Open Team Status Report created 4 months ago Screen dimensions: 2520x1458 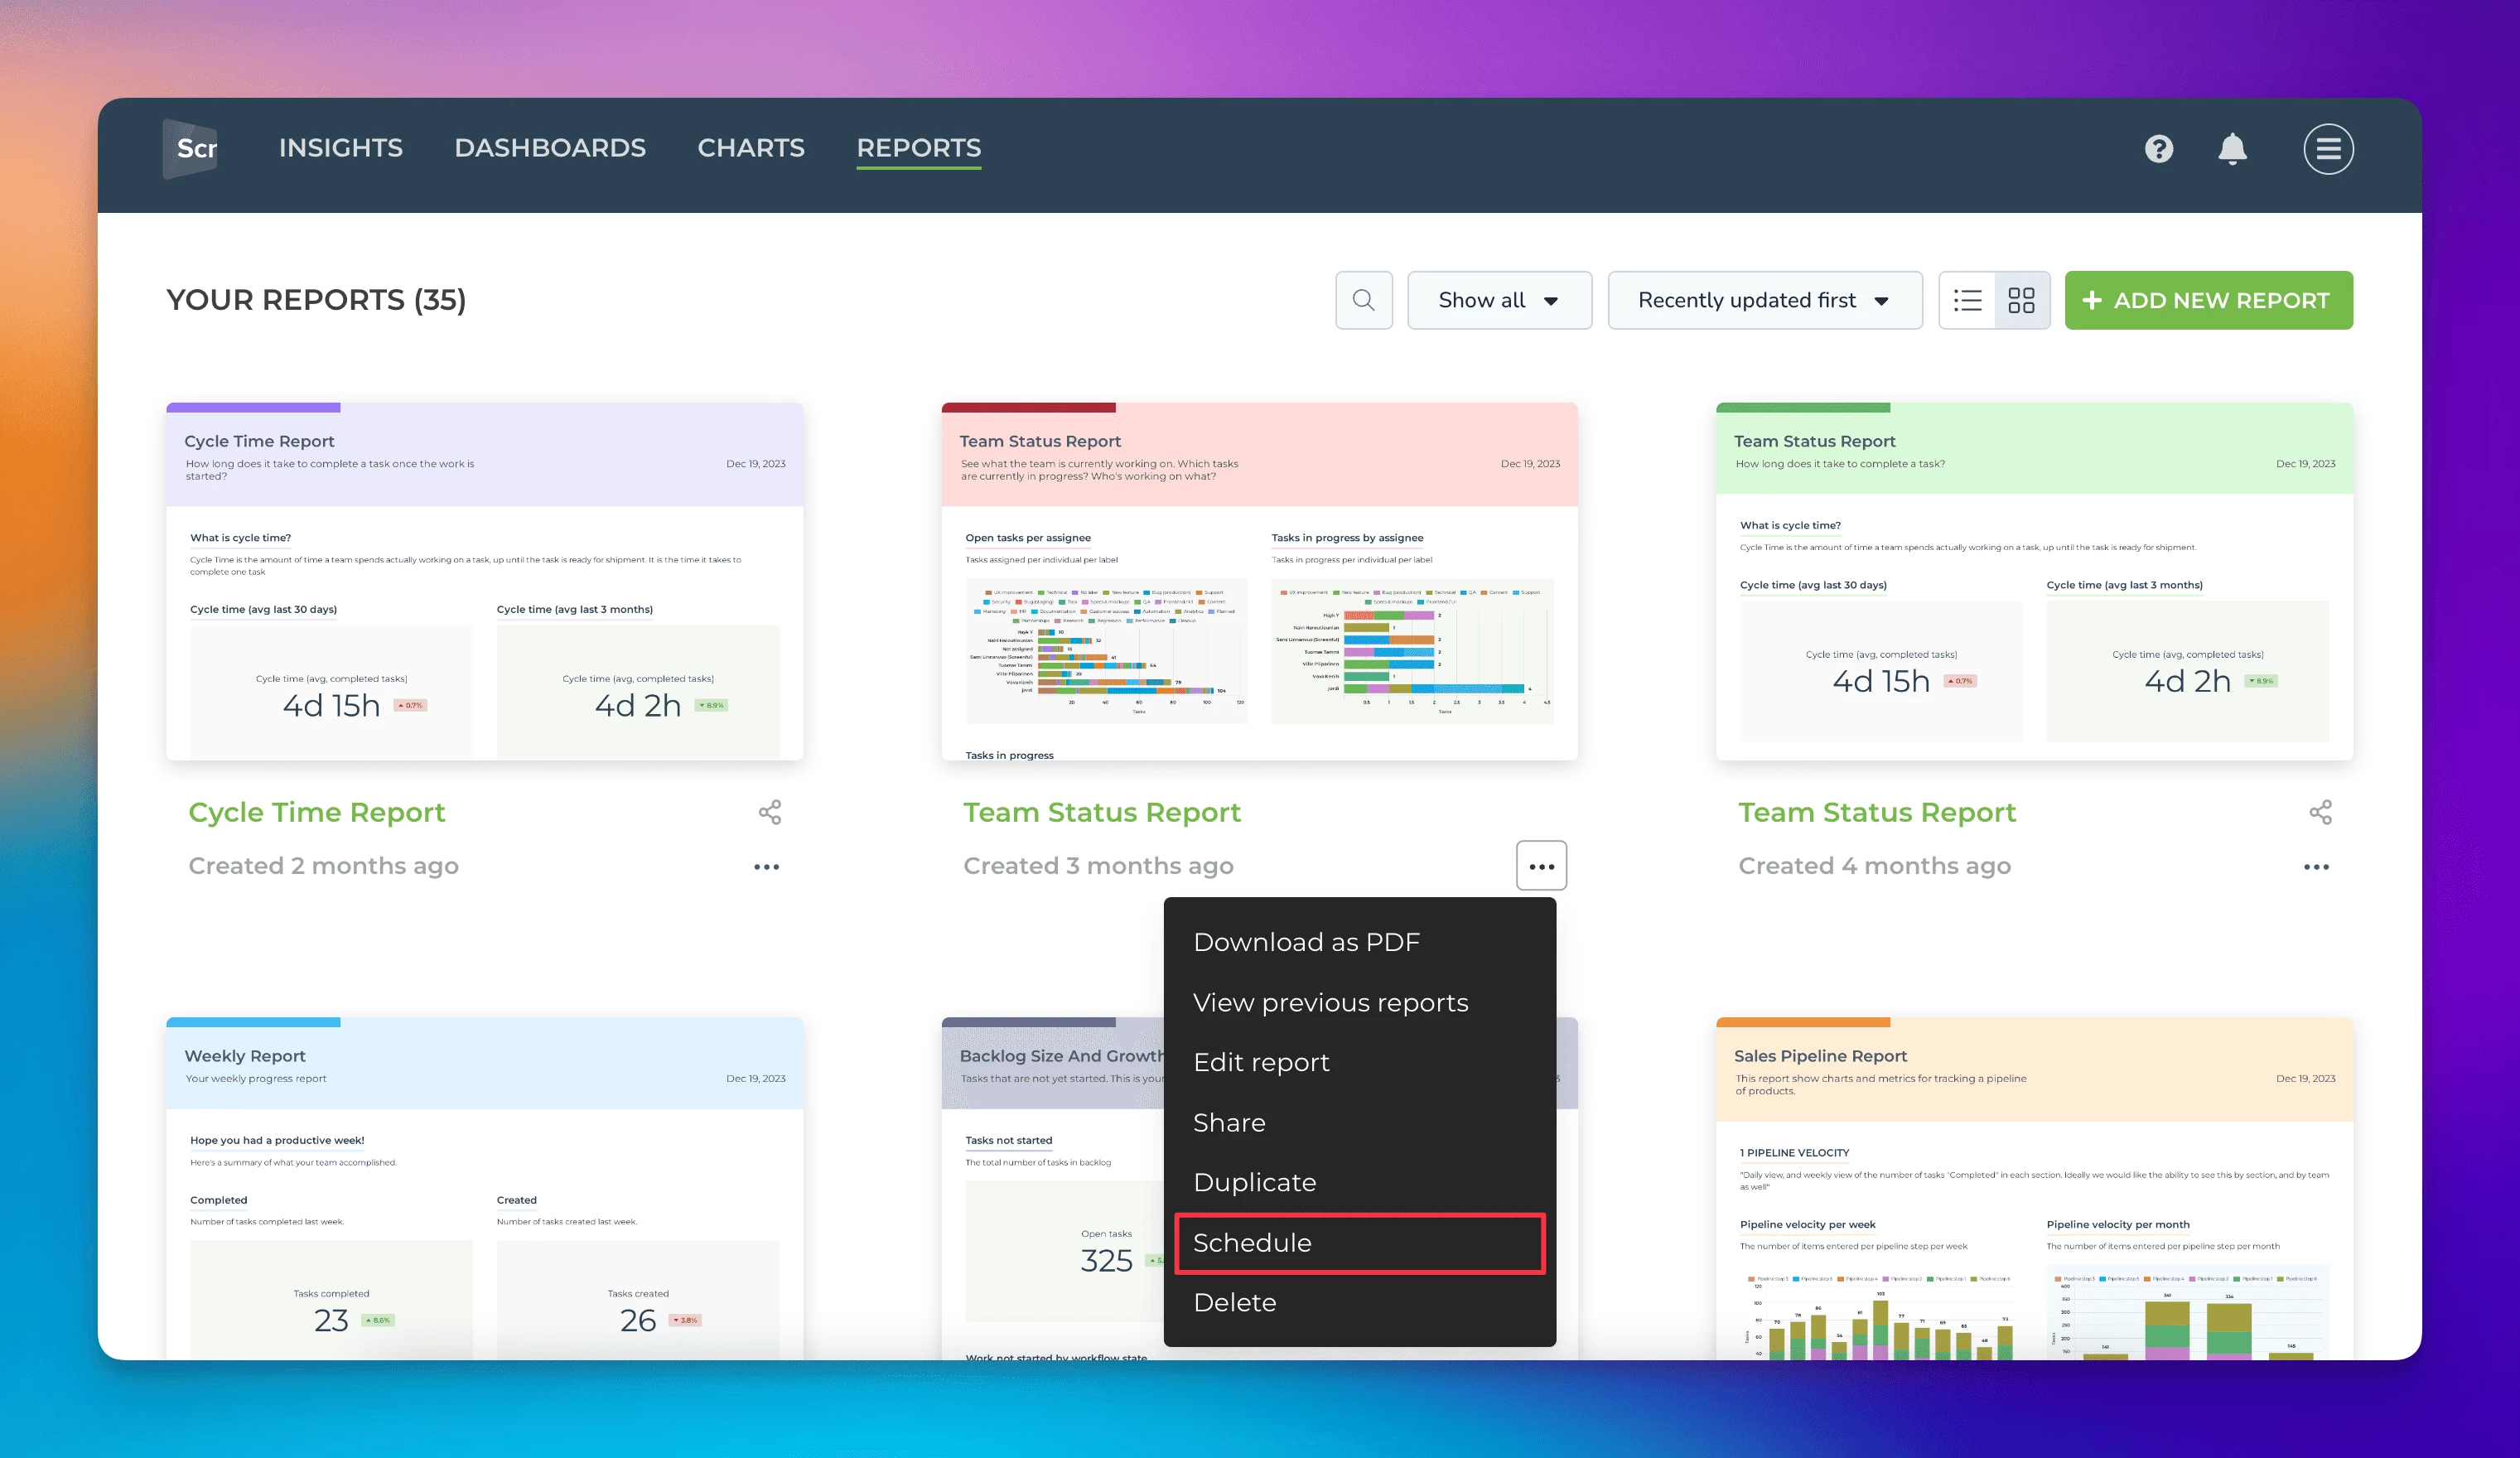click(x=1876, y=812)
